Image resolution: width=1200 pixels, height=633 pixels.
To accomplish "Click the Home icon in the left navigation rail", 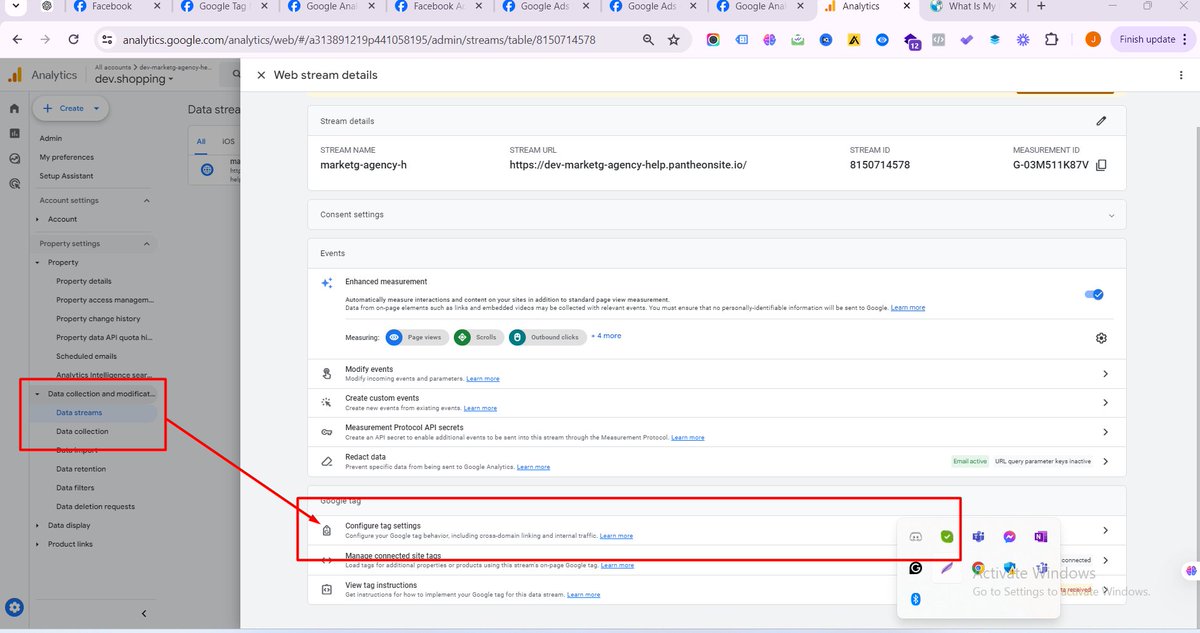I will [x=13, y=107].
